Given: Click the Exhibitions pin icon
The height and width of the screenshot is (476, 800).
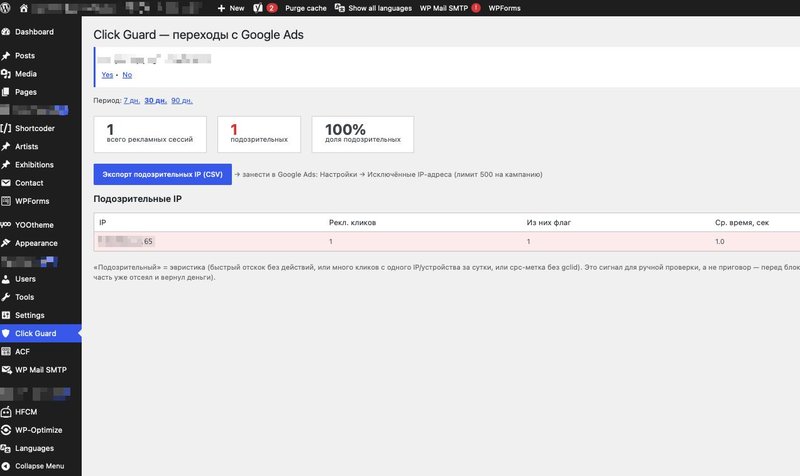Looking at the screenshot, I should [6, 165].
